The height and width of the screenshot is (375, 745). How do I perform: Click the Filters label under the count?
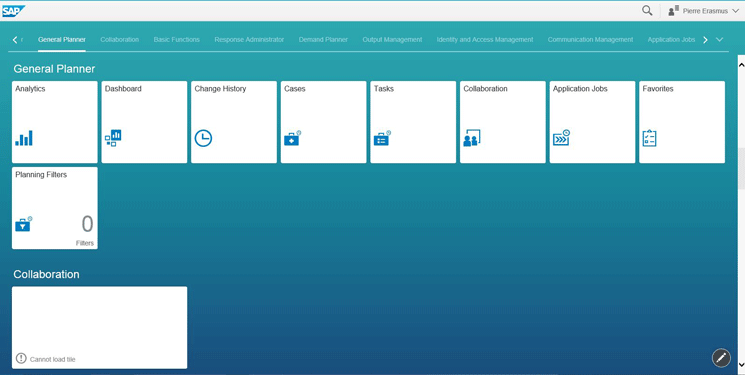(x=85, y=243)
